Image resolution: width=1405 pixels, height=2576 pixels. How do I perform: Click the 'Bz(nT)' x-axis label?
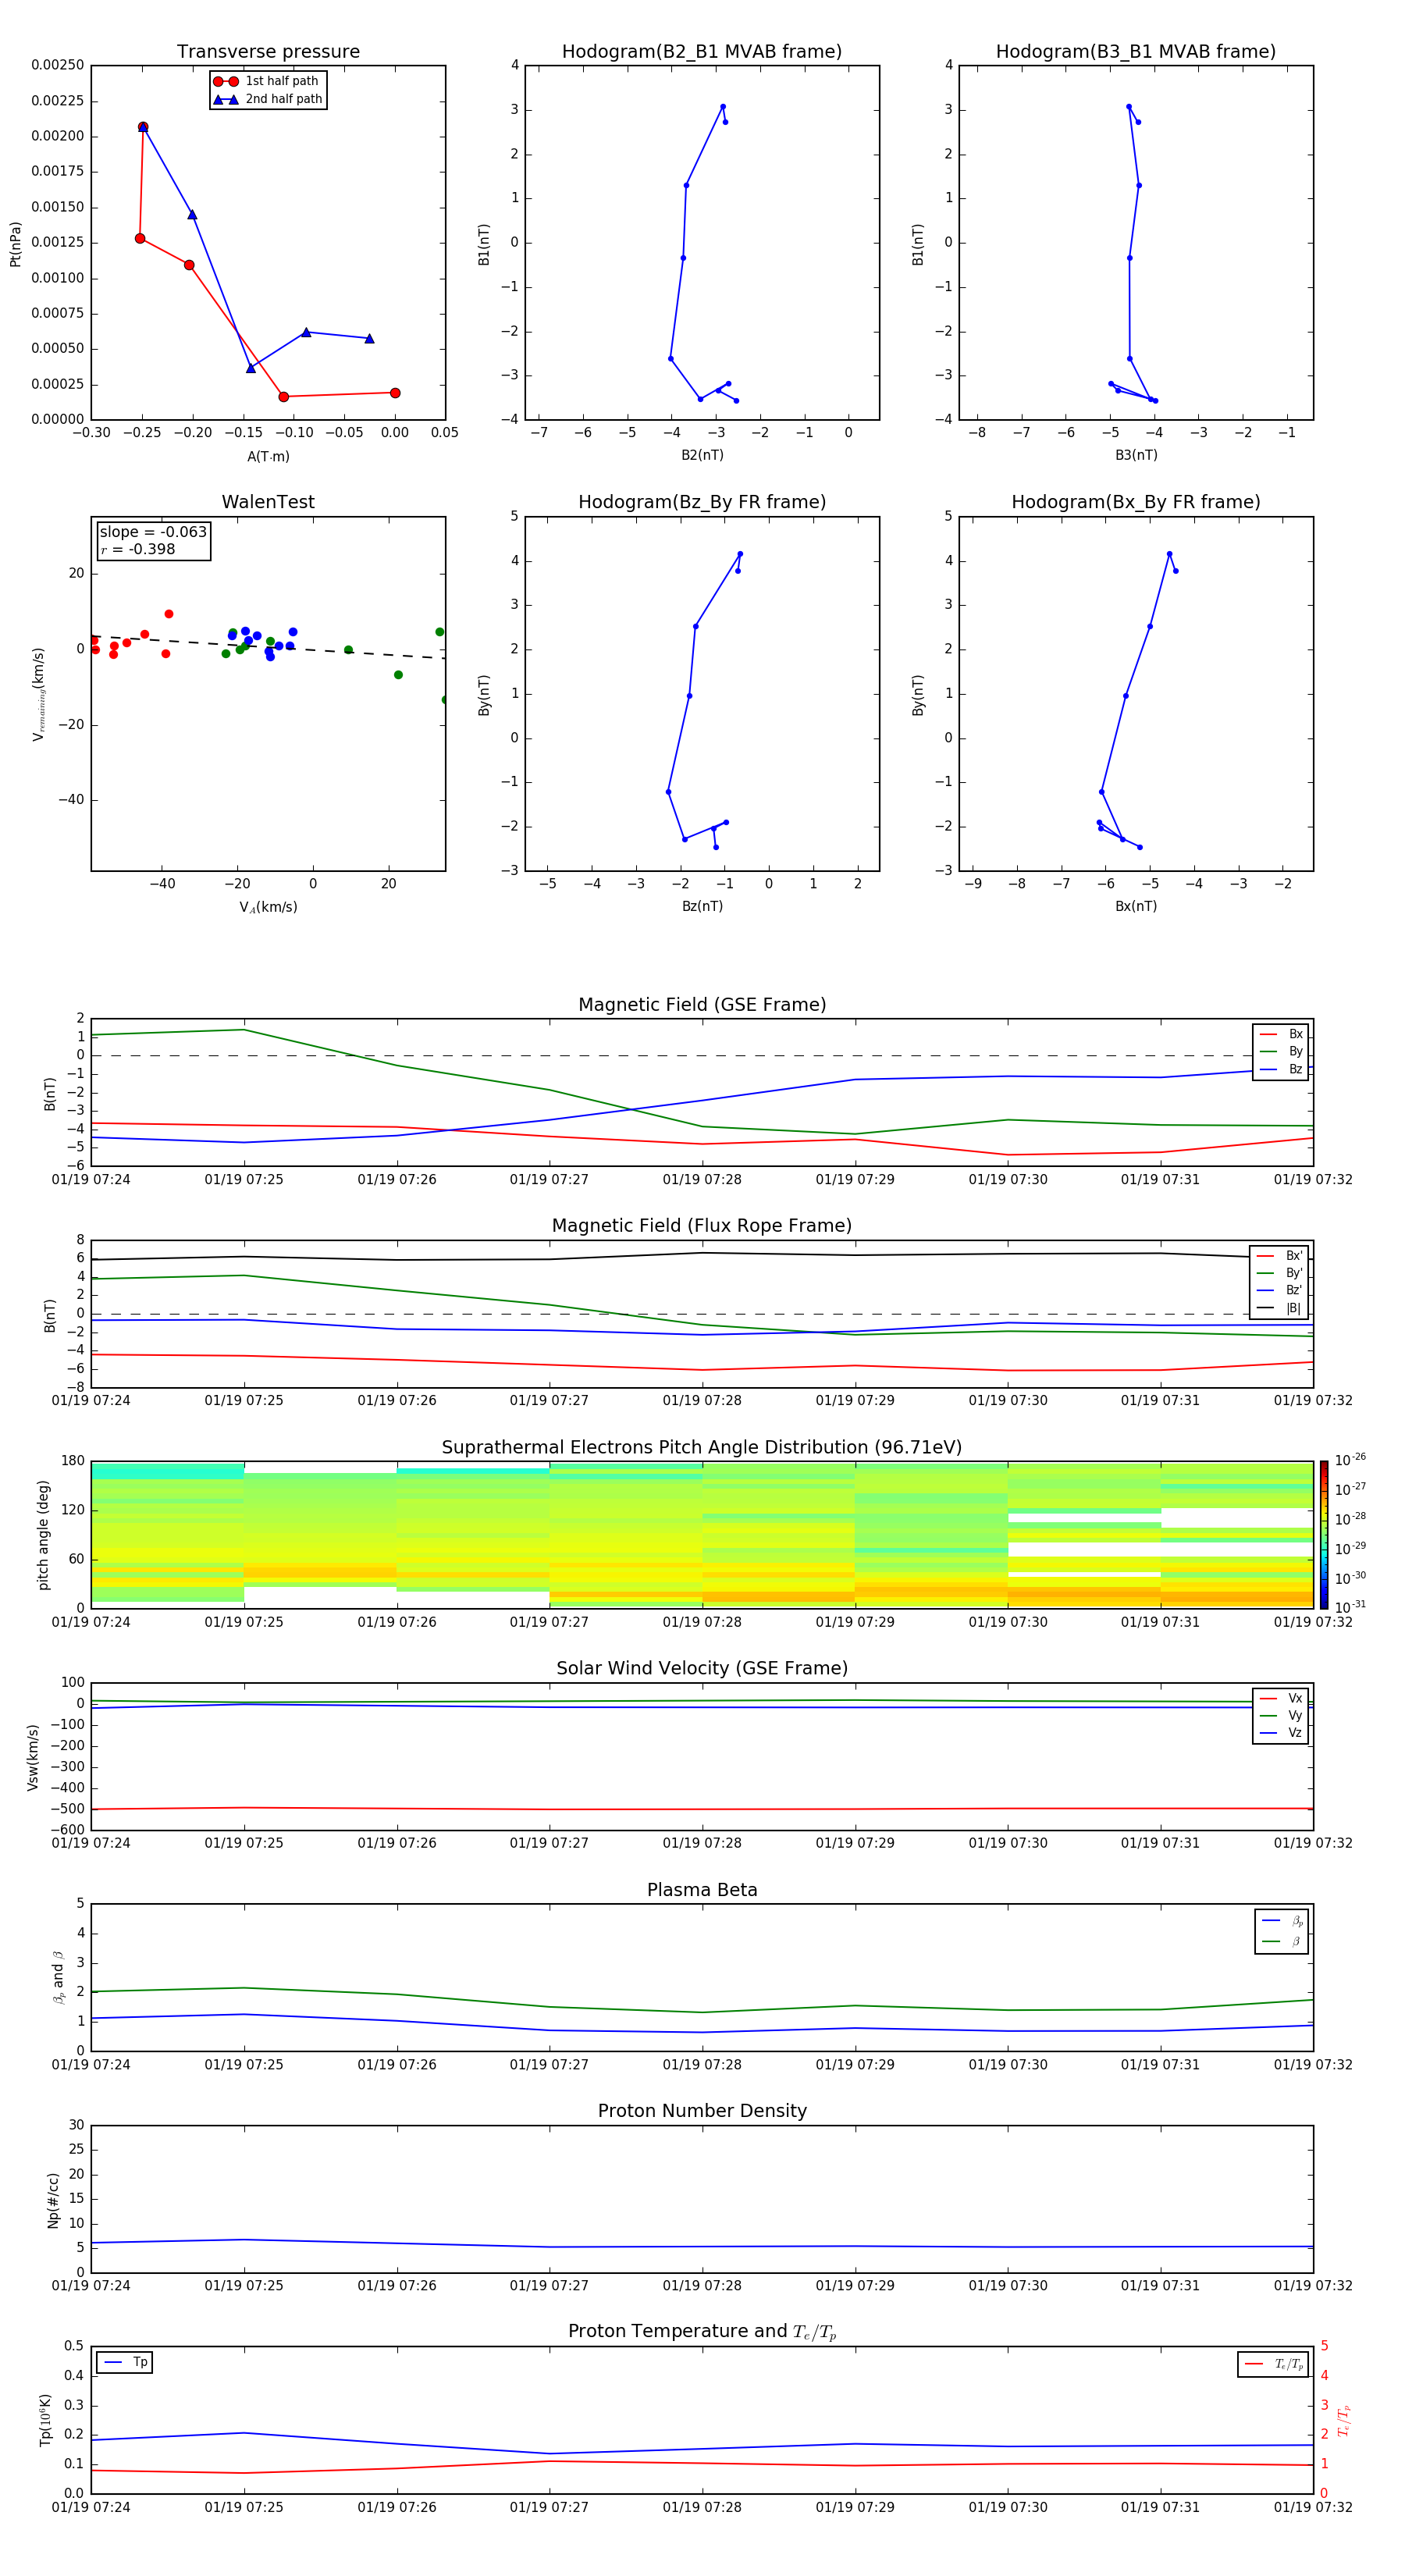(x=702, y=906)
